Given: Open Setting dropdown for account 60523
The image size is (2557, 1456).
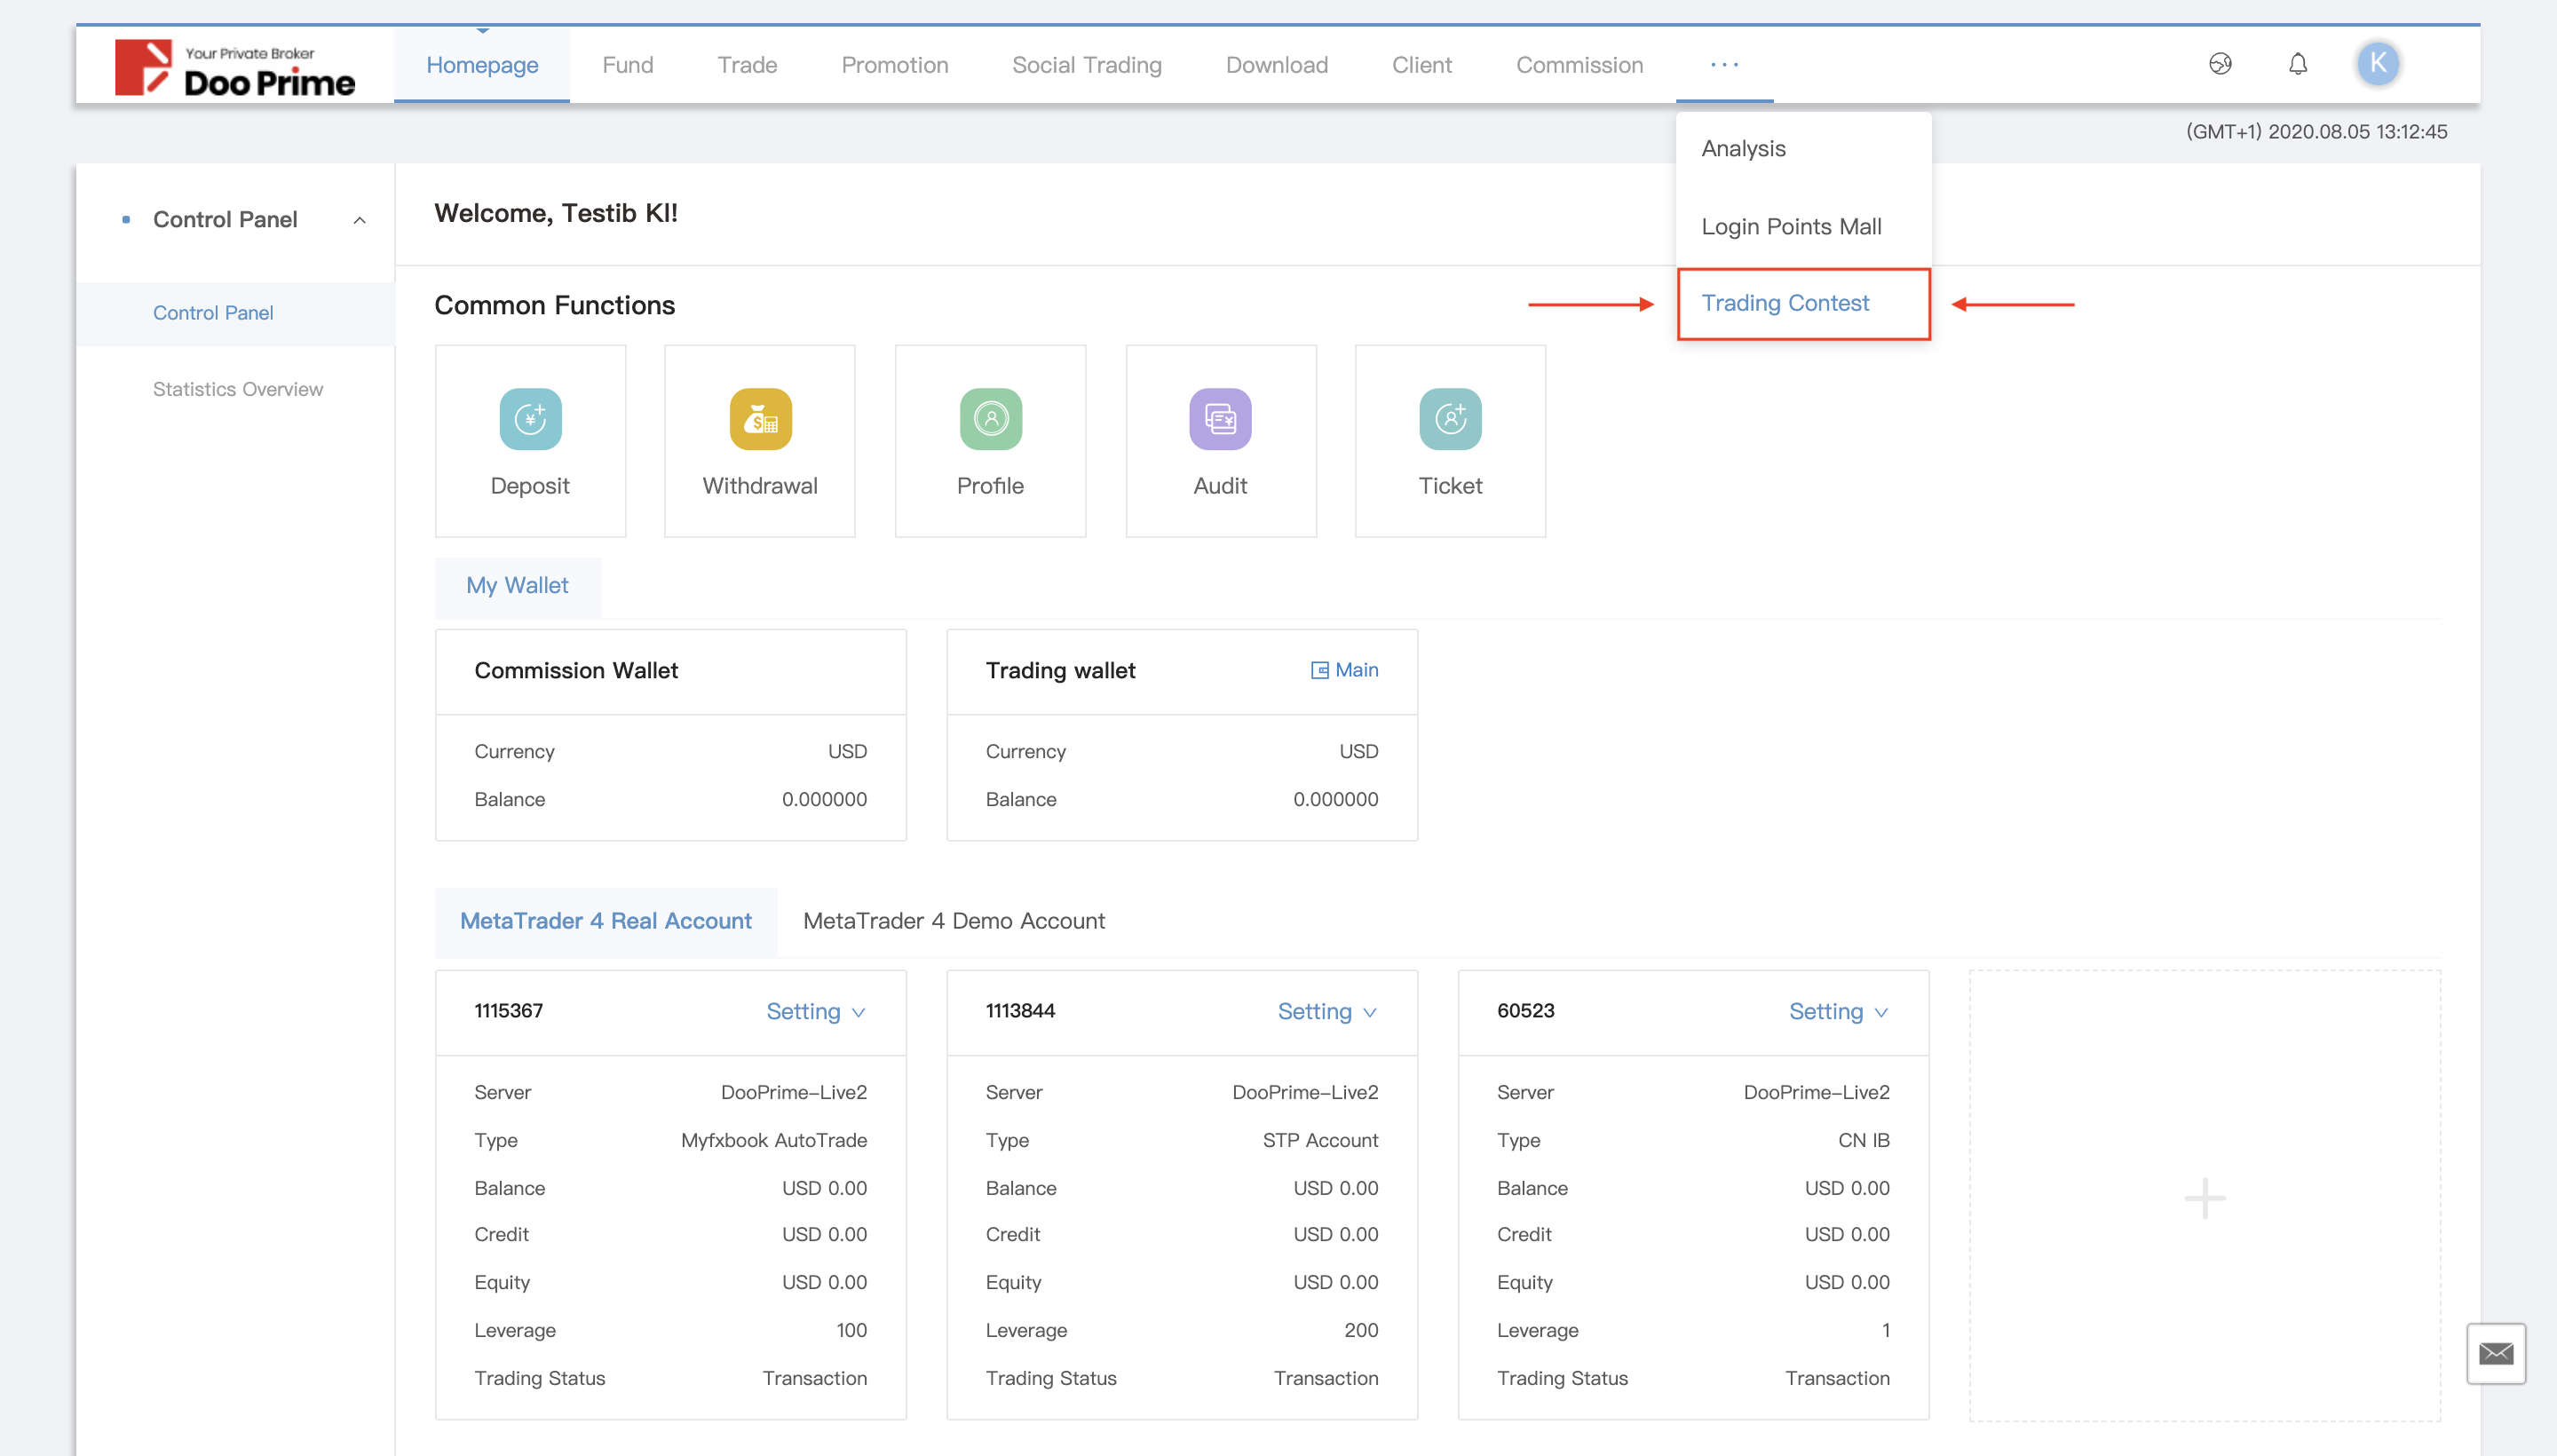Looking at the screenshot, I should [x=1838, y=1011].
